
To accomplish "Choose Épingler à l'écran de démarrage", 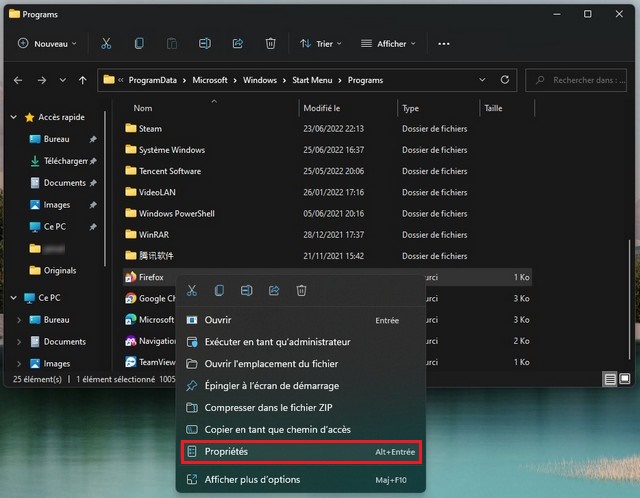I will [x=301, y=386].
